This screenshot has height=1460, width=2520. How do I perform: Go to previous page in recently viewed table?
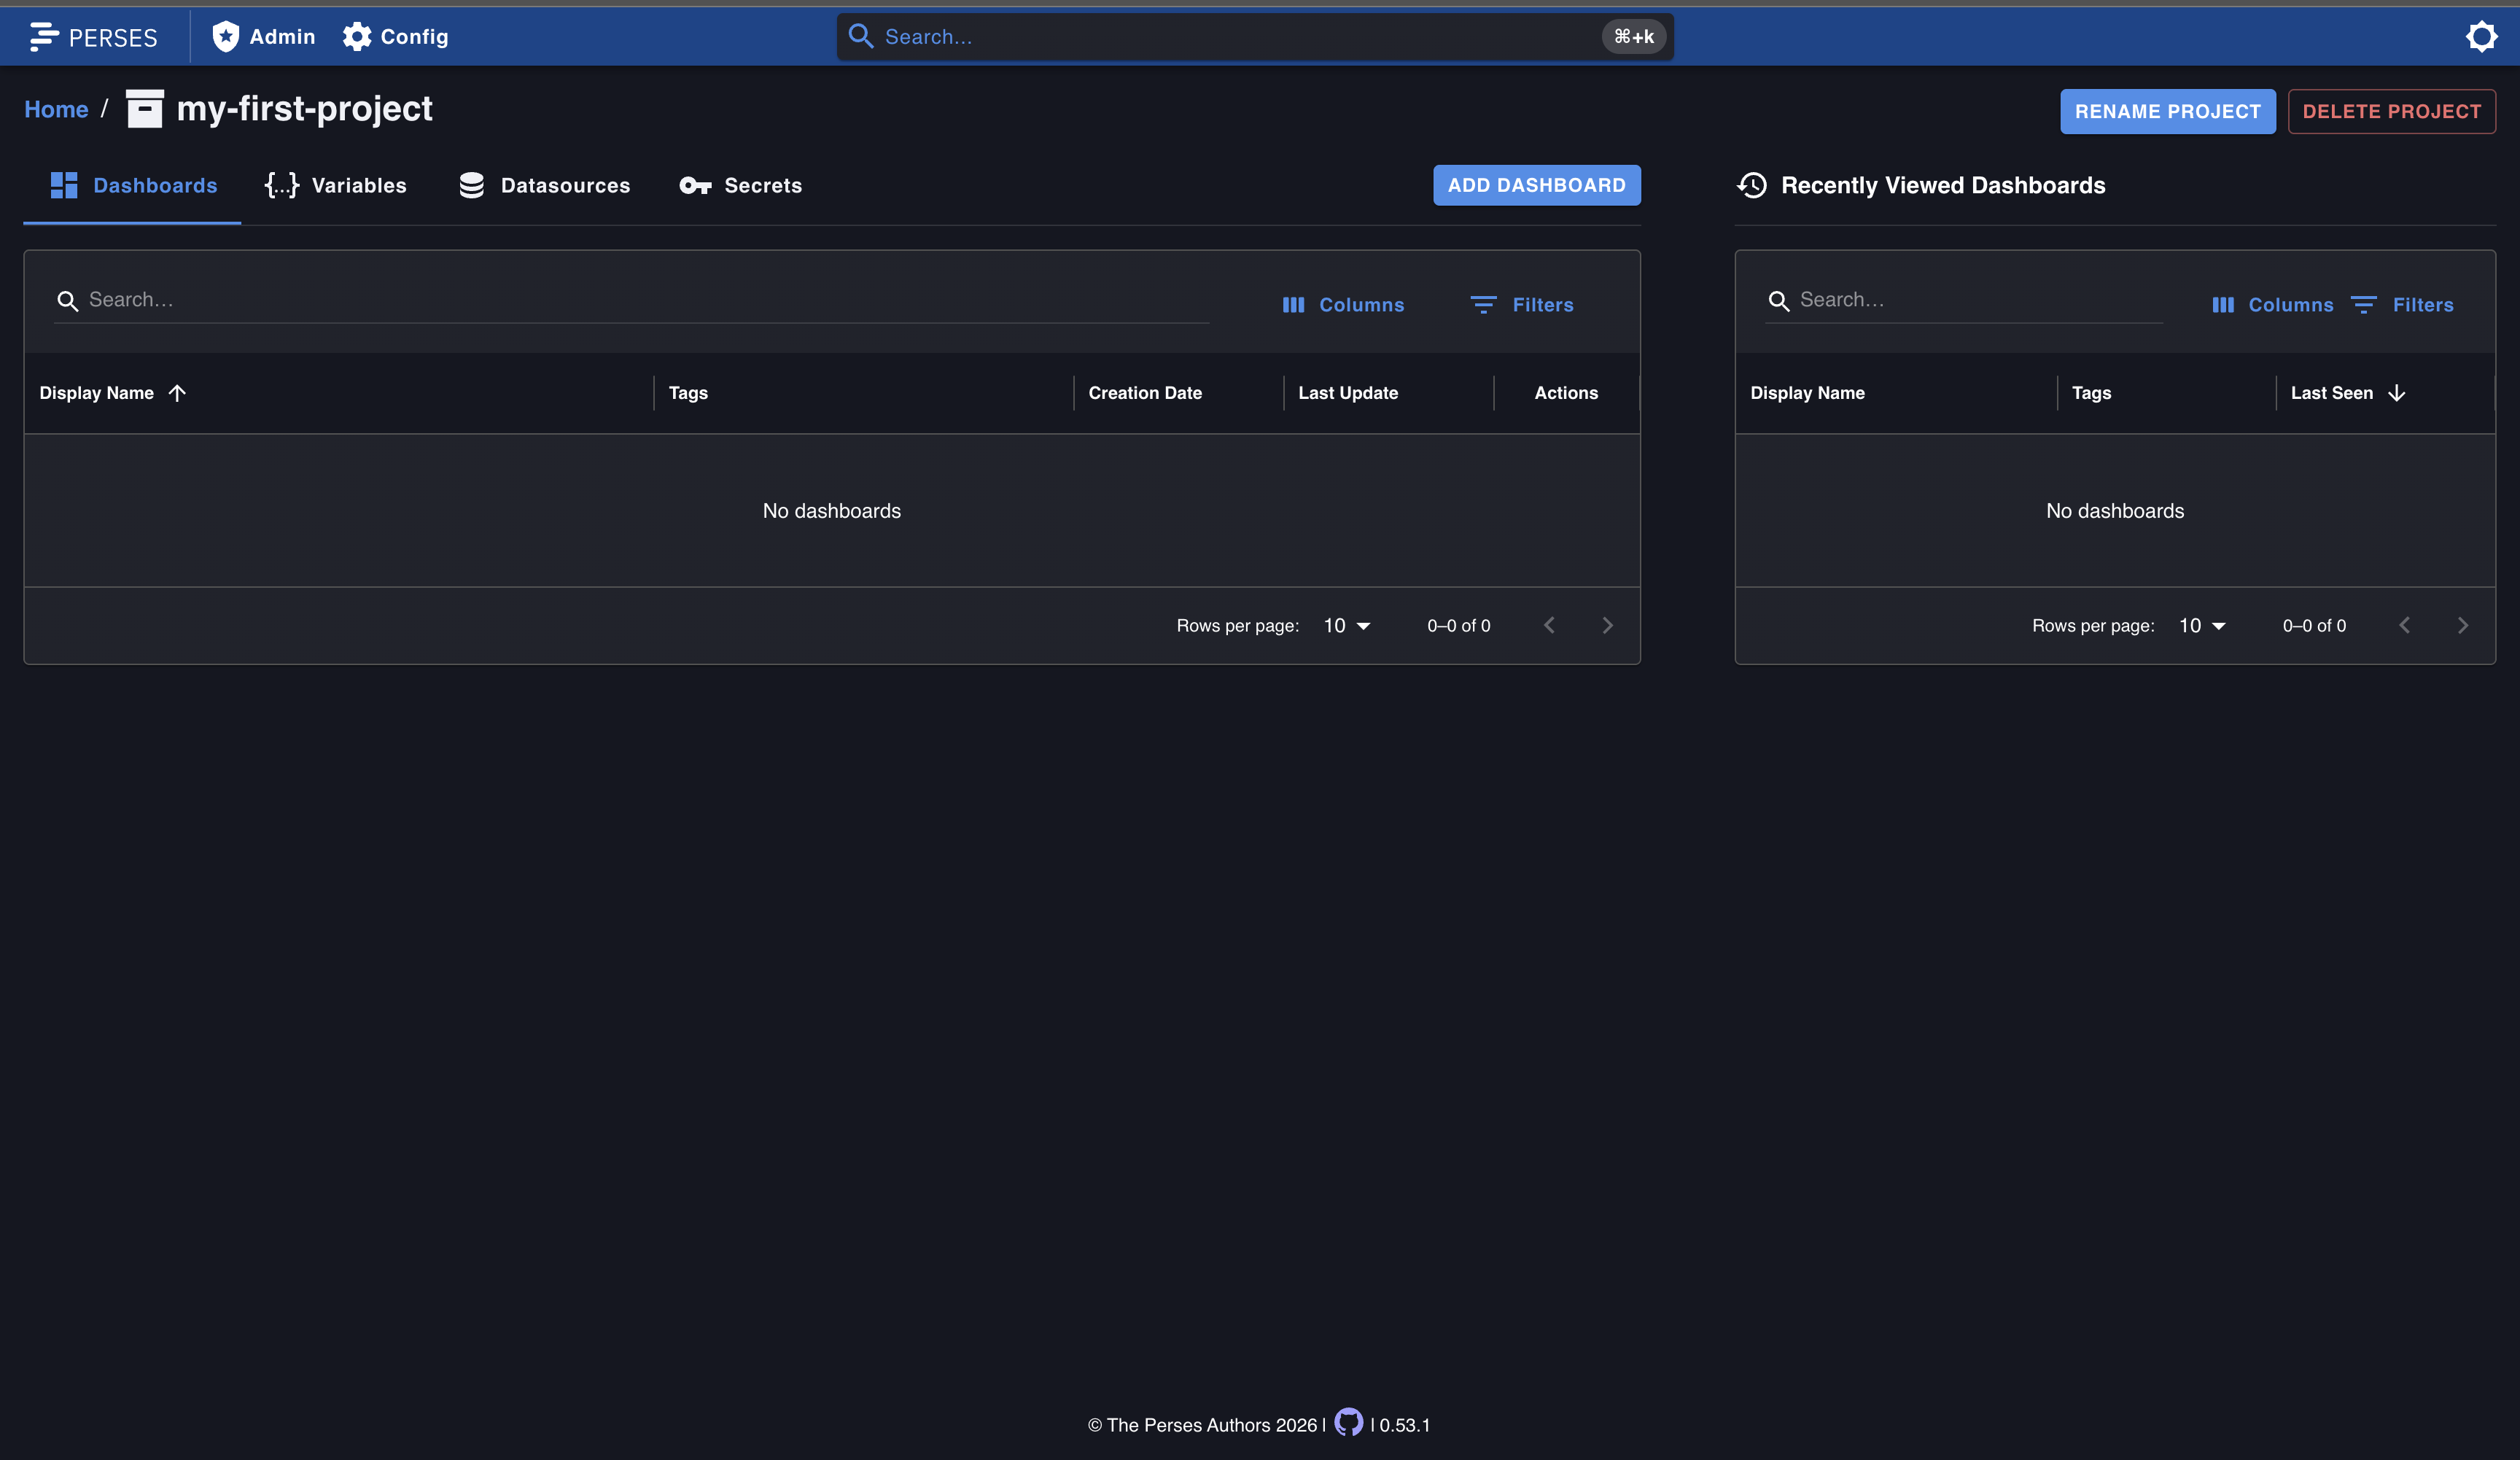point(2404,625)
